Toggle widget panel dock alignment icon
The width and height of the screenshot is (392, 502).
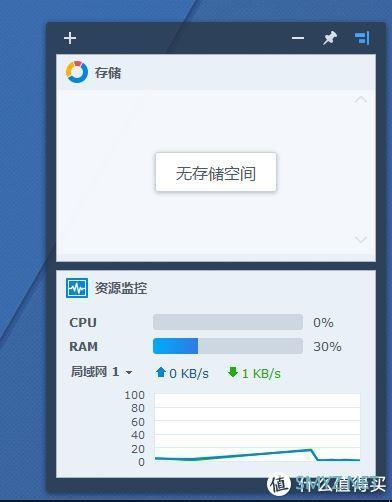coord(362,38)
